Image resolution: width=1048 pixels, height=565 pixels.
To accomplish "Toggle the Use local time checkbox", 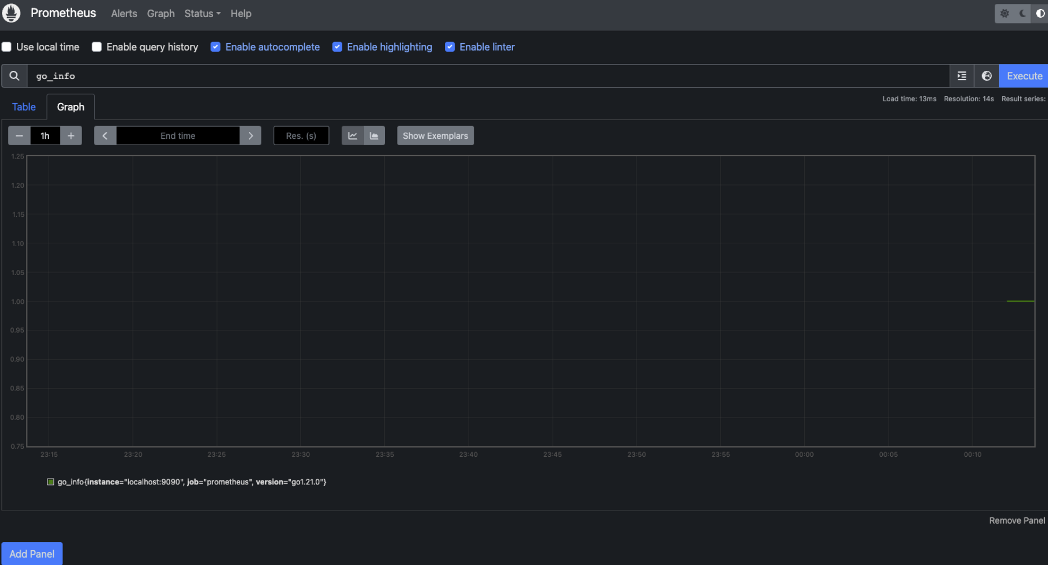I will click(7, 47).
